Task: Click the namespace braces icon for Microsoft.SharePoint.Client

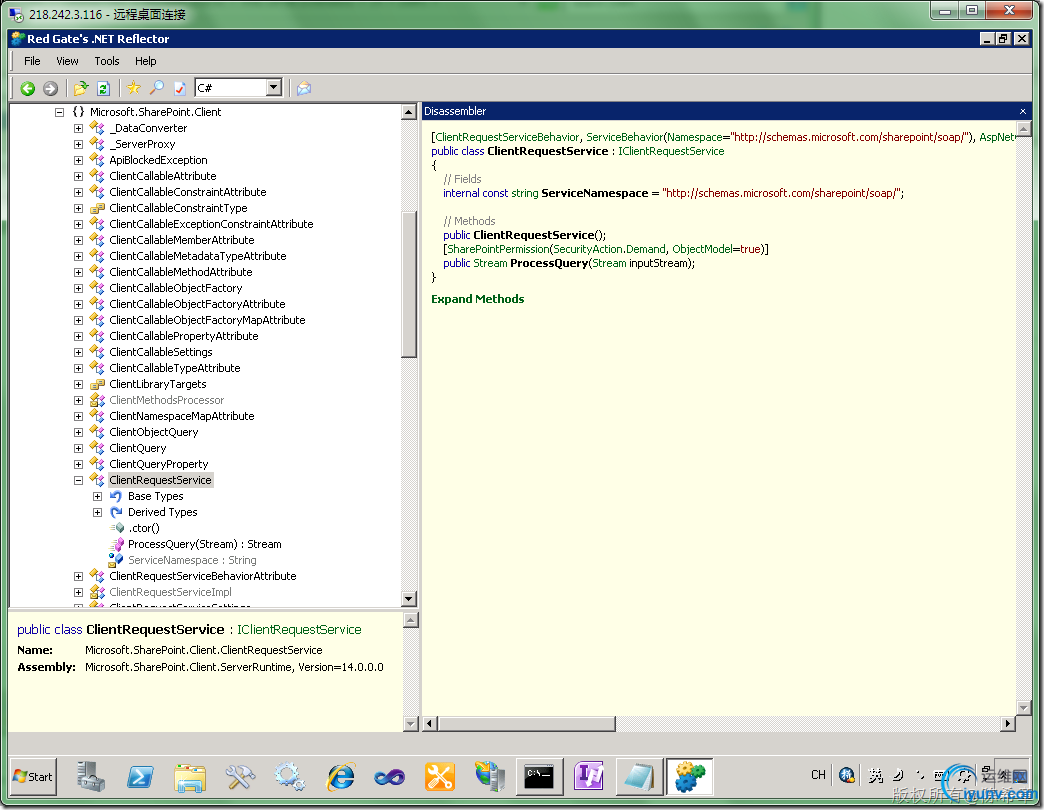Action: 79,112
